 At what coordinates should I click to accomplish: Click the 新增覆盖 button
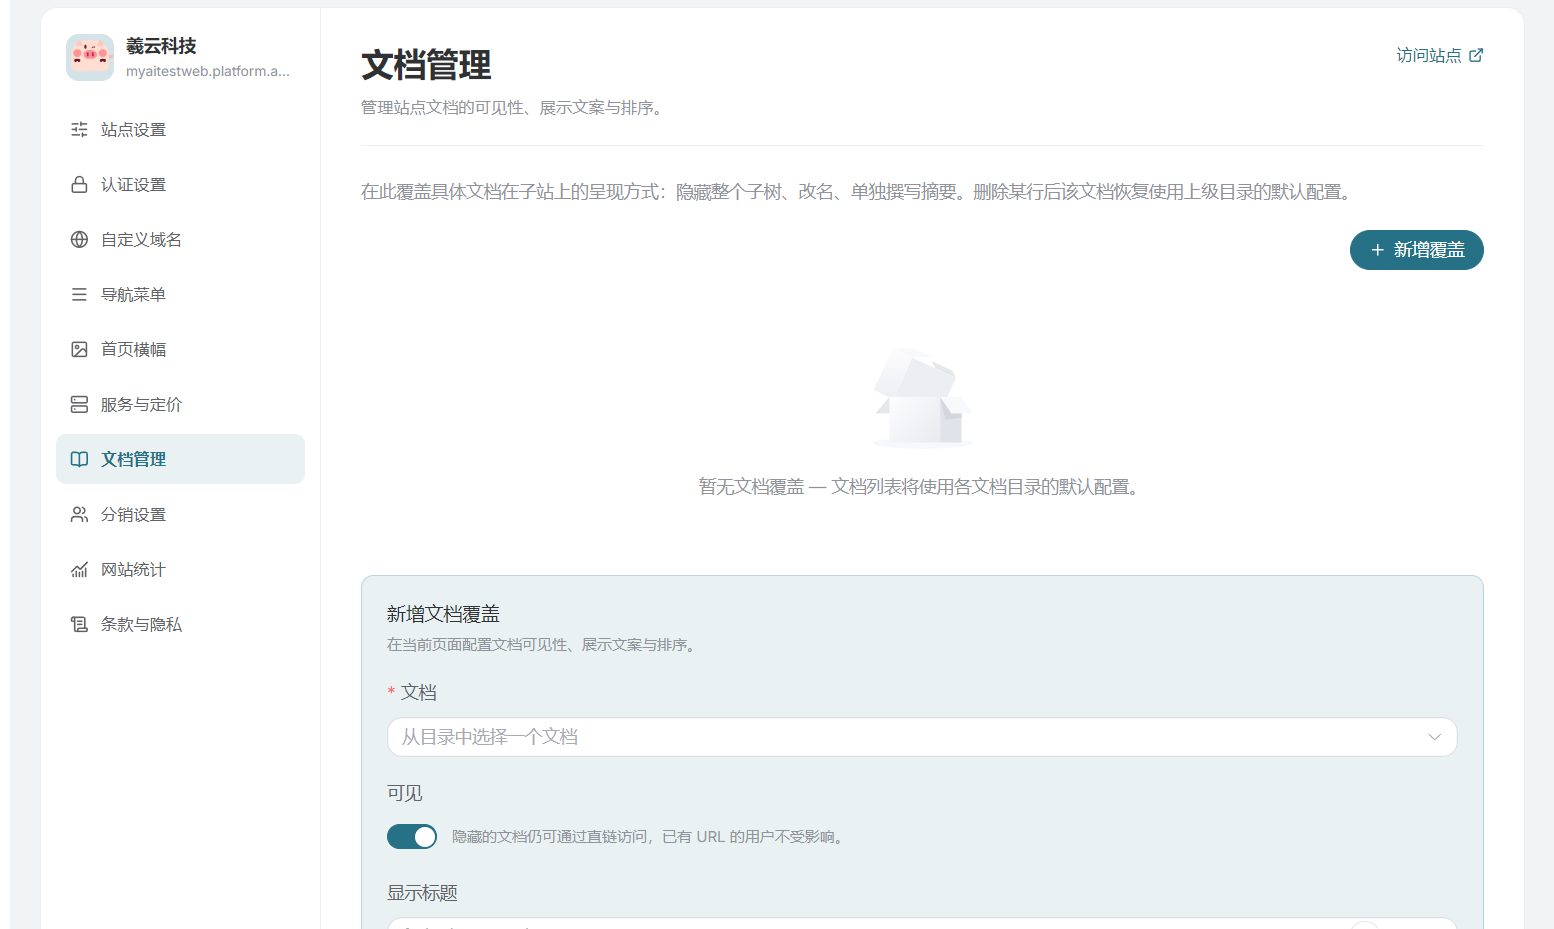coord(1416,250)
